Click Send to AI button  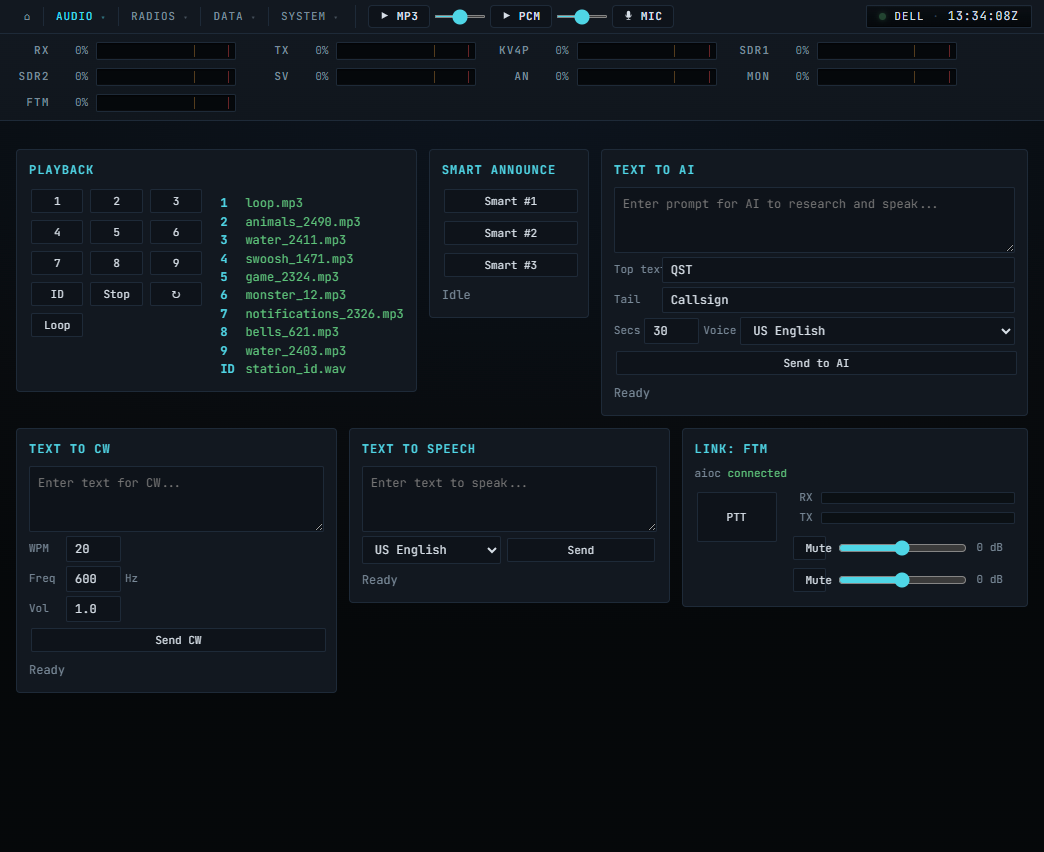816,363
